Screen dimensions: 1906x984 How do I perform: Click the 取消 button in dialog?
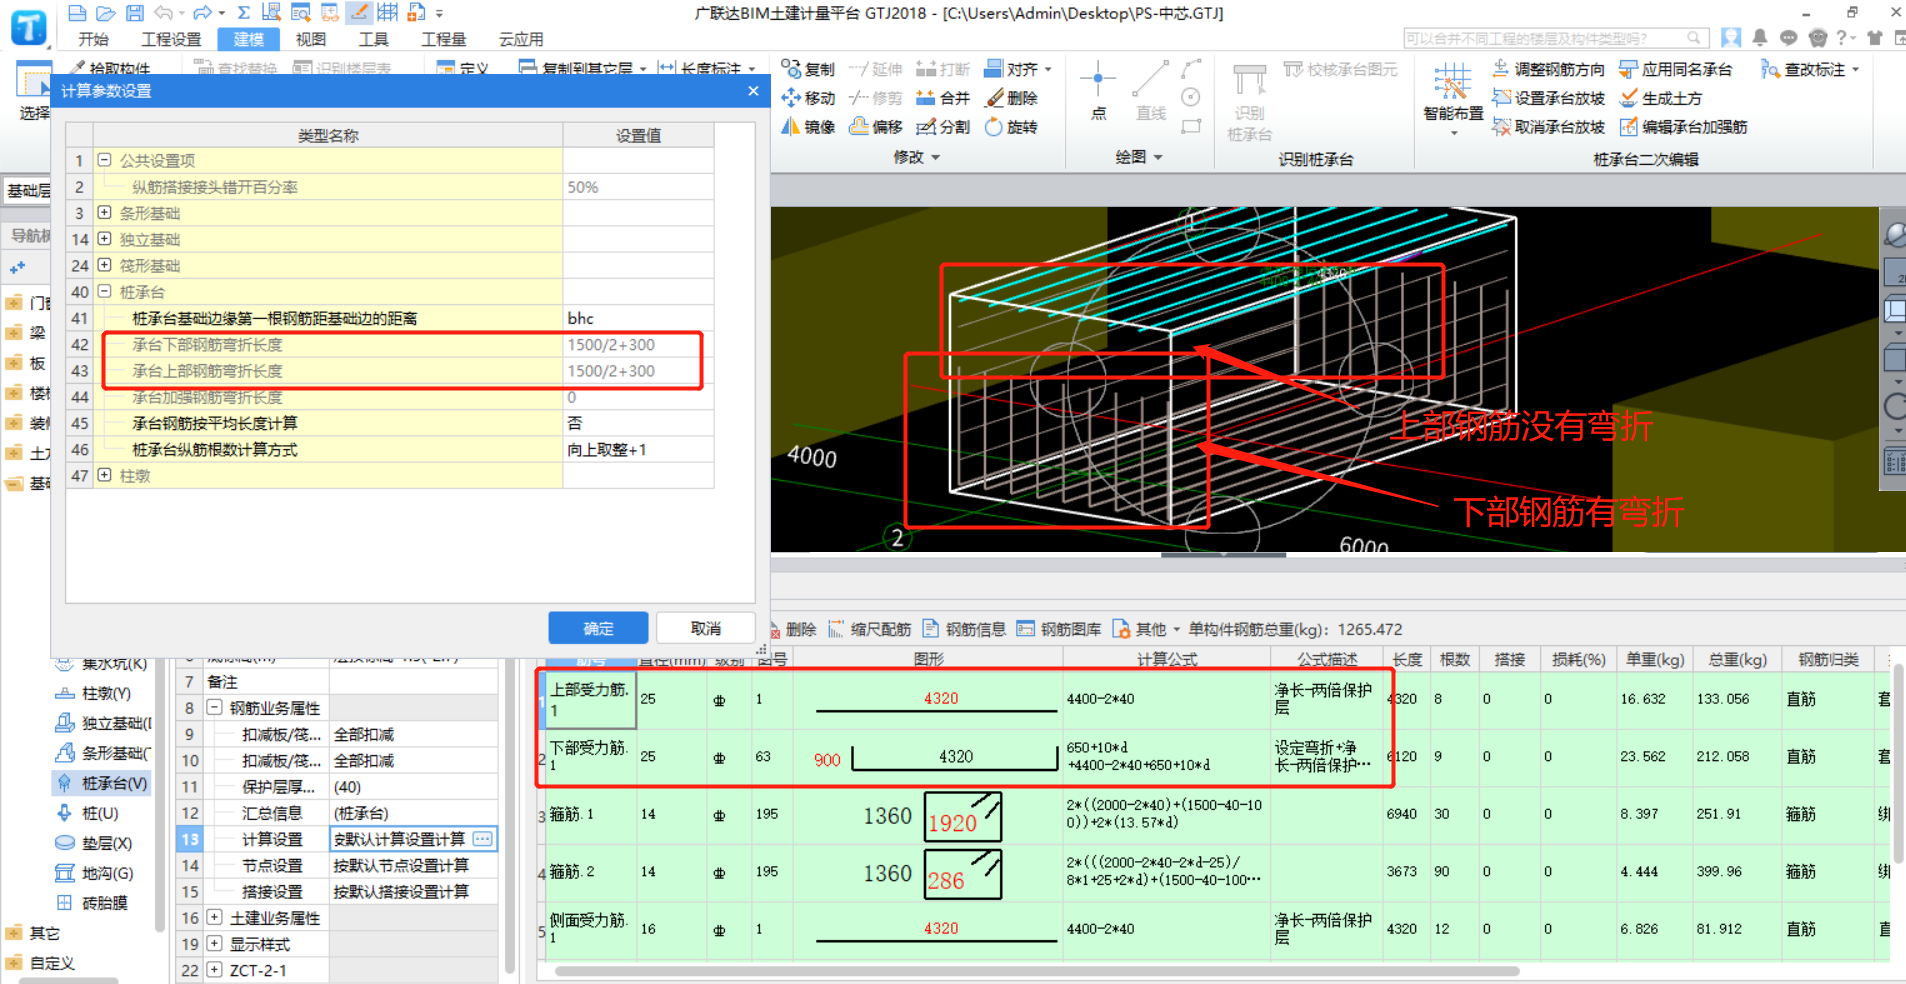pos(706,628)
